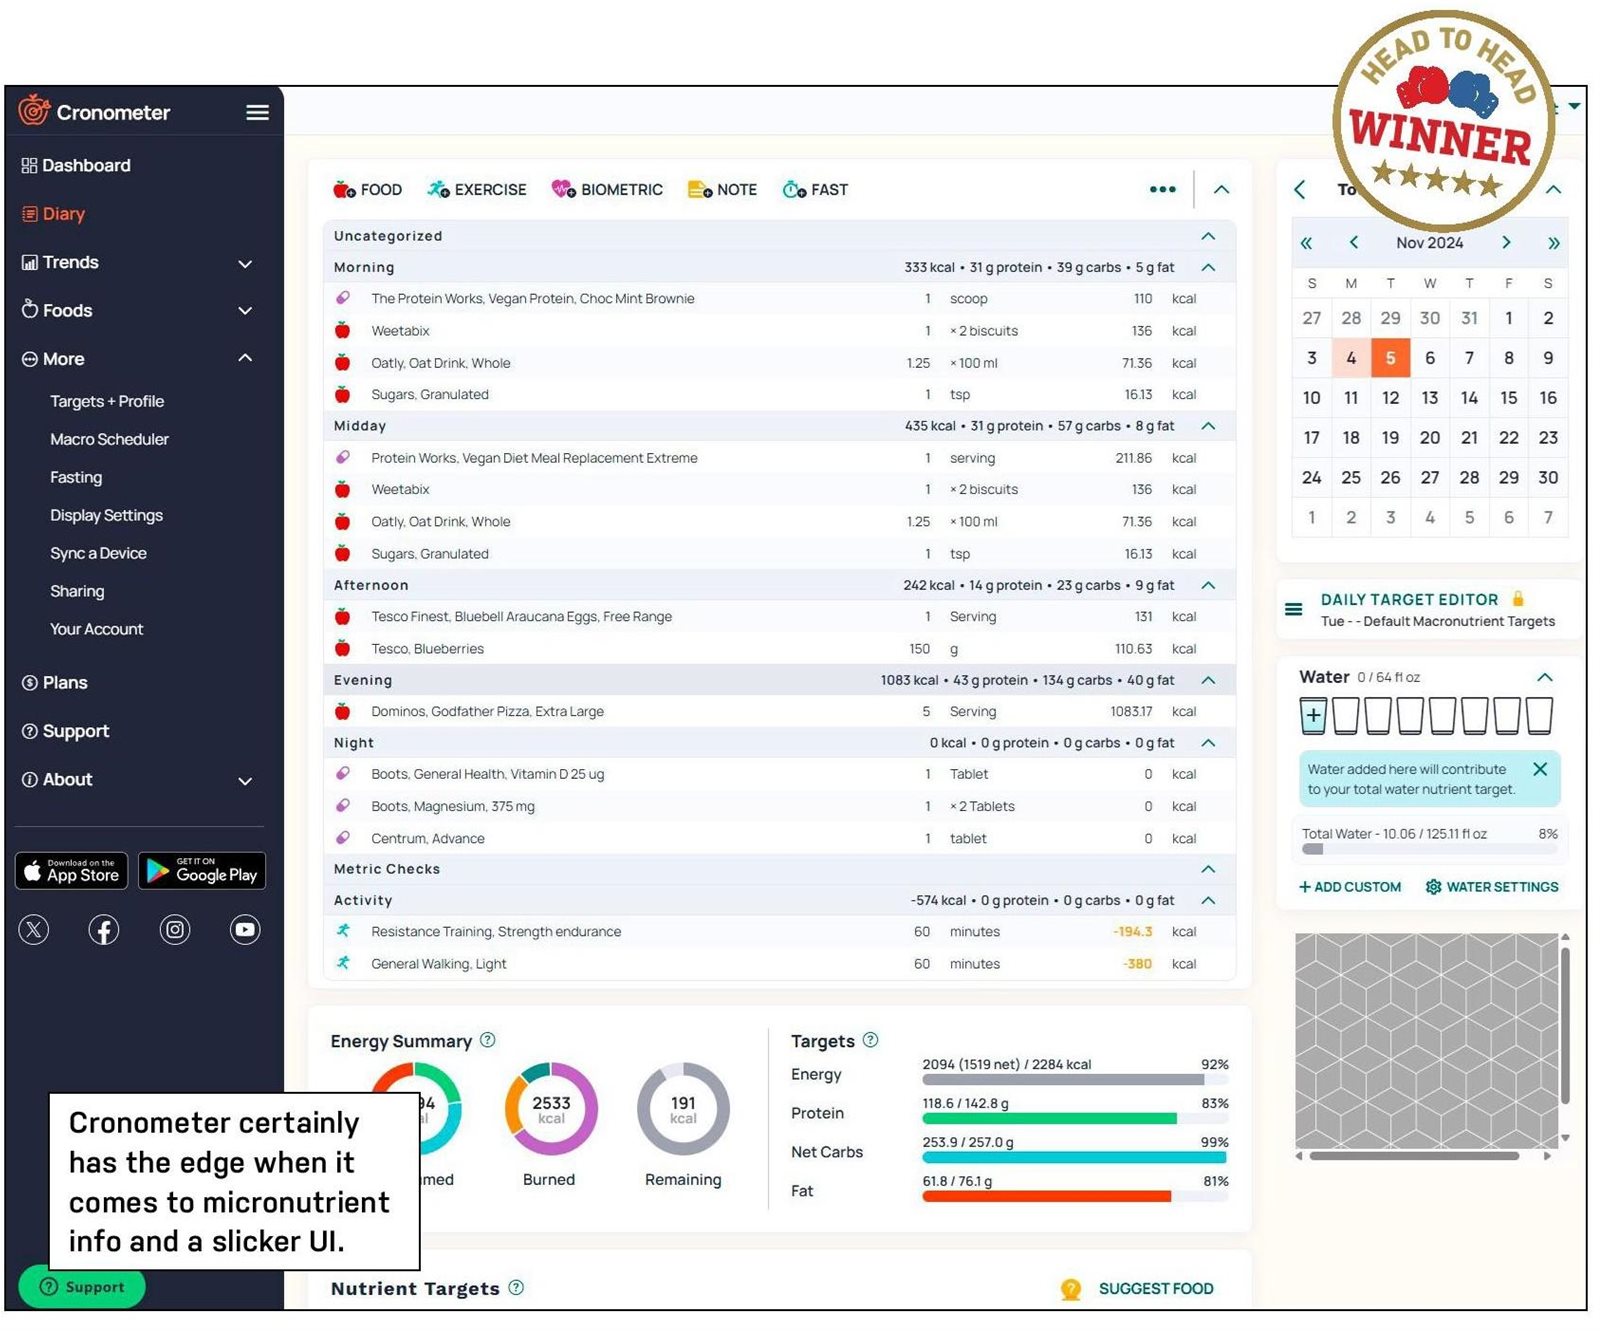The image size is (1600, 1331).
Task: Collapse the Water panel
Action: (x=1545, y=677)
